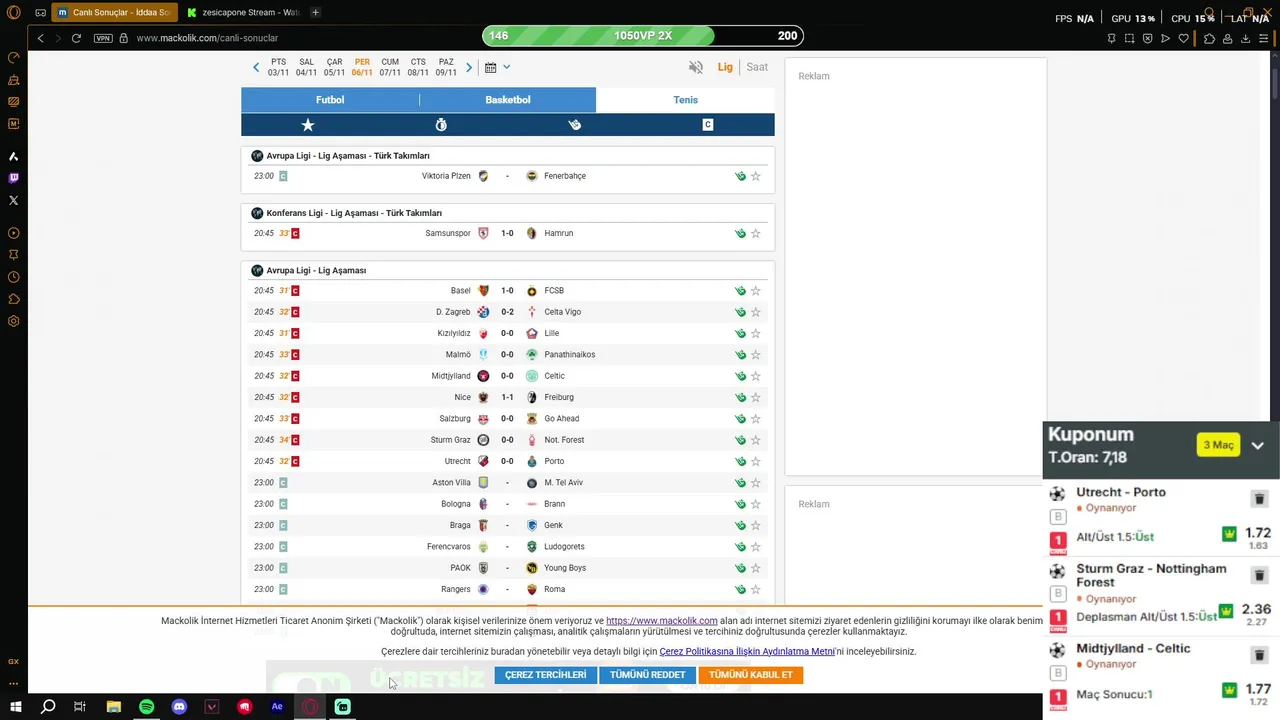Viewport: 1280px width, 720px height.
Task: Open the browser snapshot tool icon
Action: click(x=1129, y=38)
